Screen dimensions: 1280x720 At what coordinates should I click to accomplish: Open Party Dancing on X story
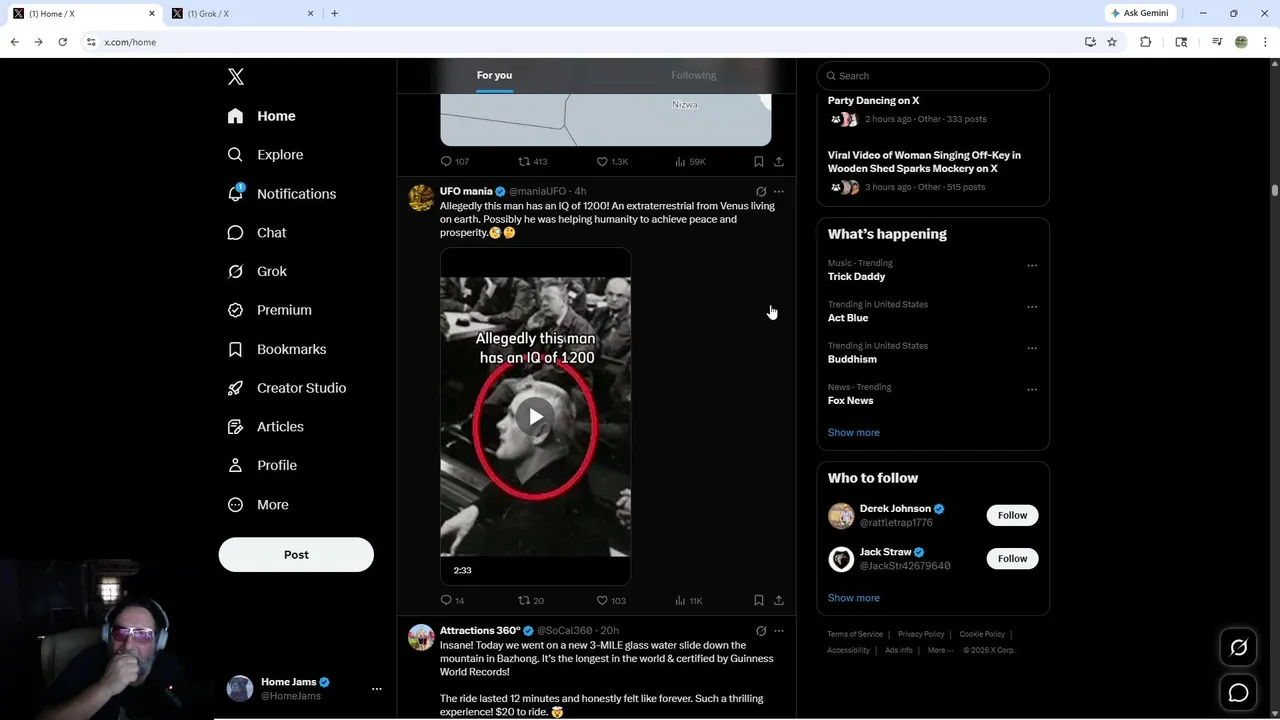[873, 100]
